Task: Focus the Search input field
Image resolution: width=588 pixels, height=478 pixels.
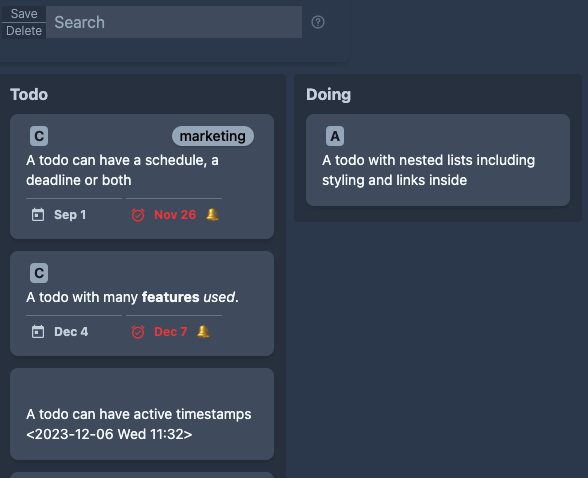Action: pos(174,22)
